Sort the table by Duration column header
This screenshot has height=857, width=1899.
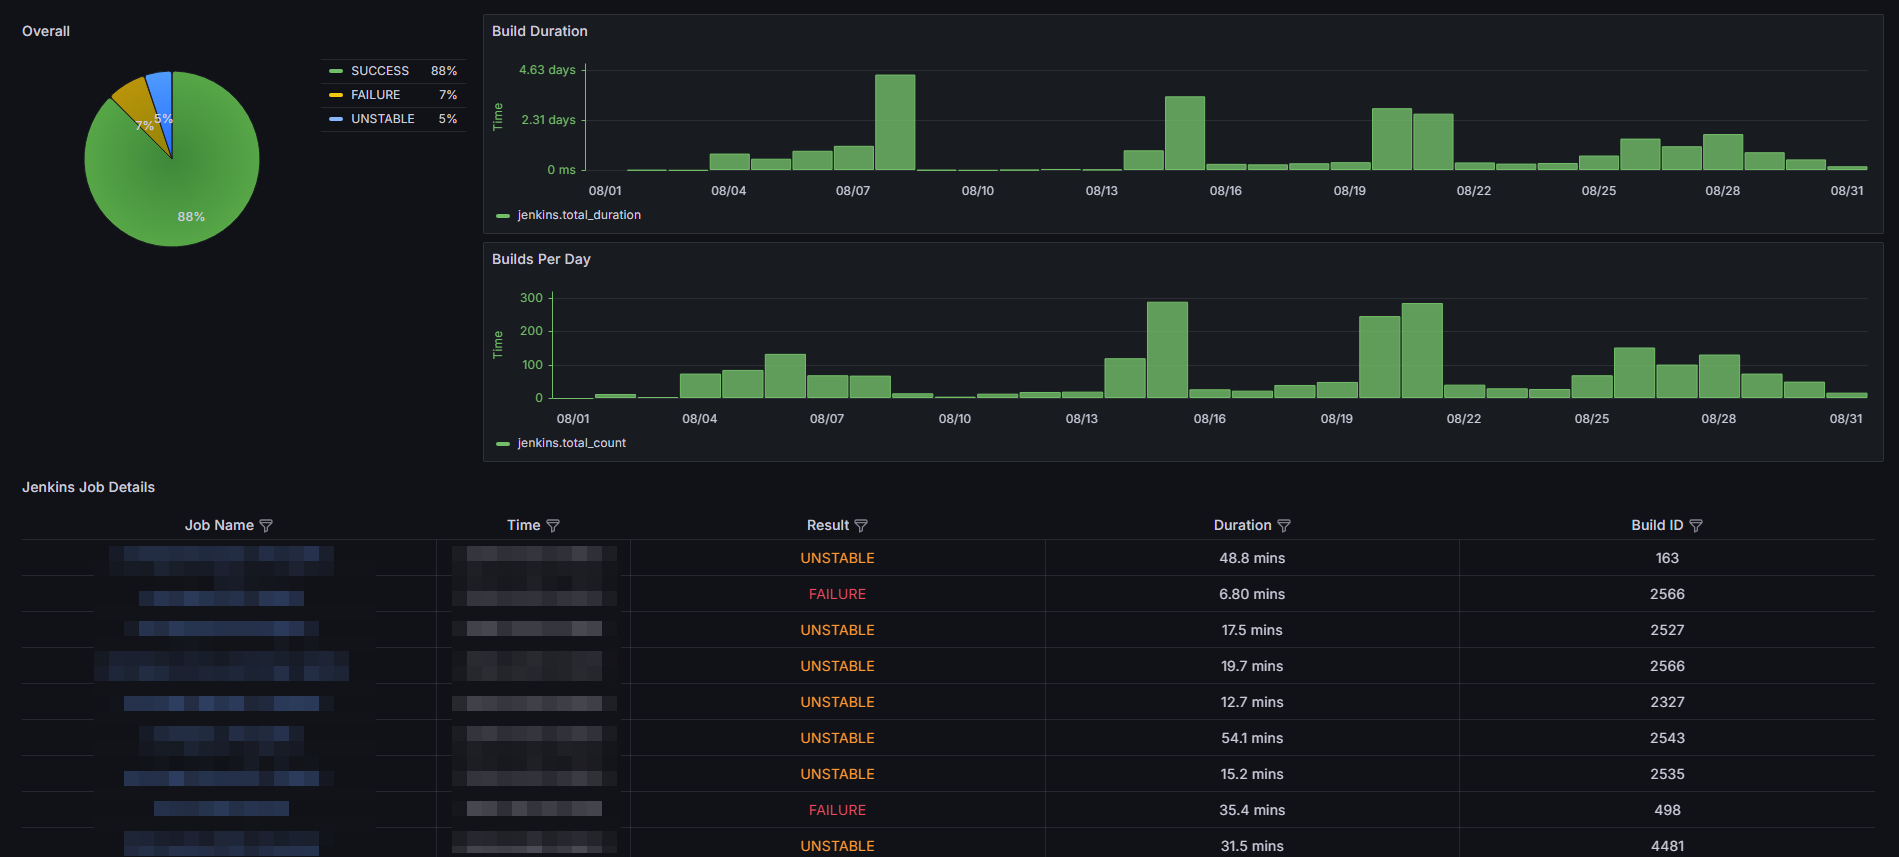(1242, 525)
